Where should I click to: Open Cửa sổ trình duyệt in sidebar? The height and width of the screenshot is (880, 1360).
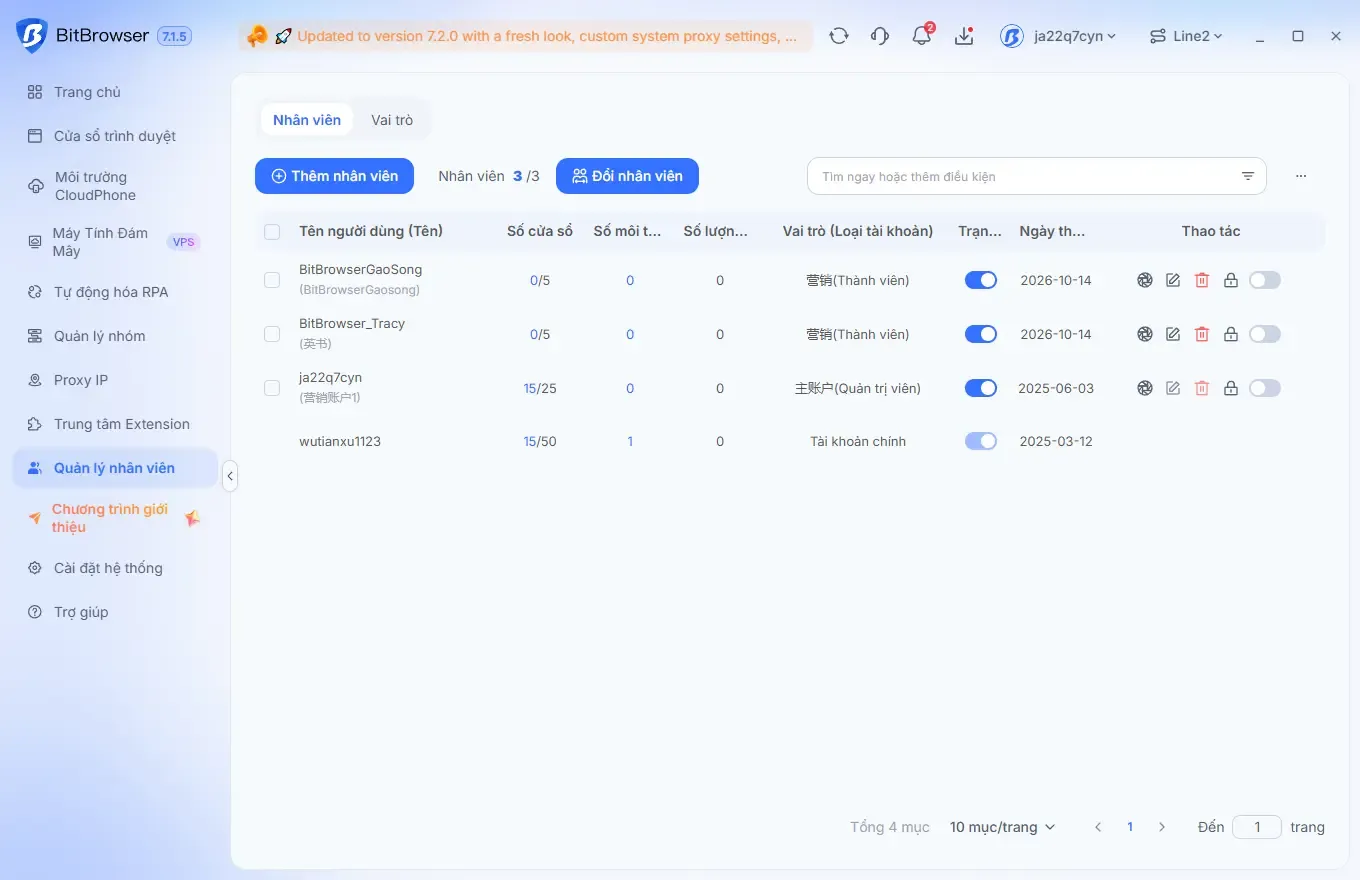[115, 136]
